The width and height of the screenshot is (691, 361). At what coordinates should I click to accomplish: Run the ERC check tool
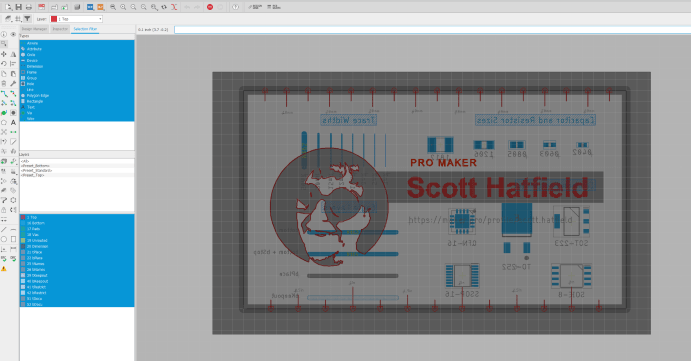(4, 259)
